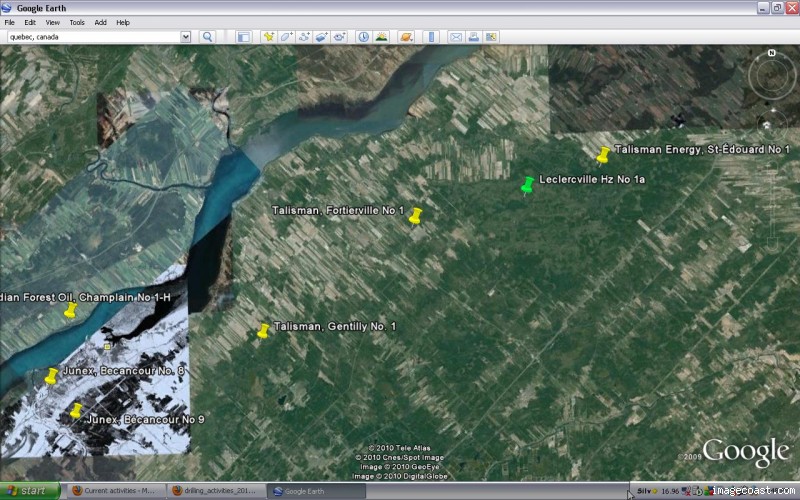800x500 pixels.
Task: Open the File menu
Action: click(10, 22)
